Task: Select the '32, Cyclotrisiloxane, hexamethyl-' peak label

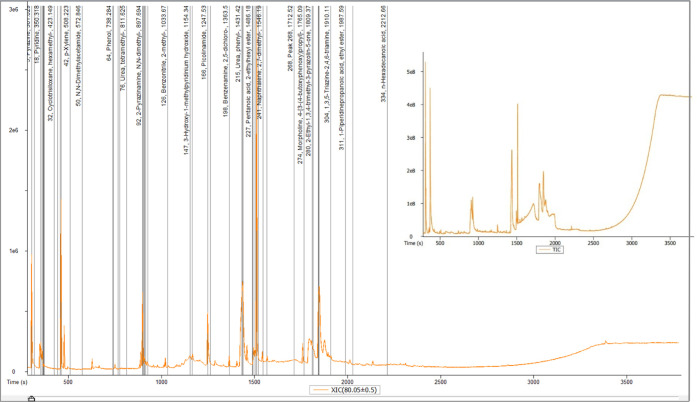Action: tap(51, 64)
